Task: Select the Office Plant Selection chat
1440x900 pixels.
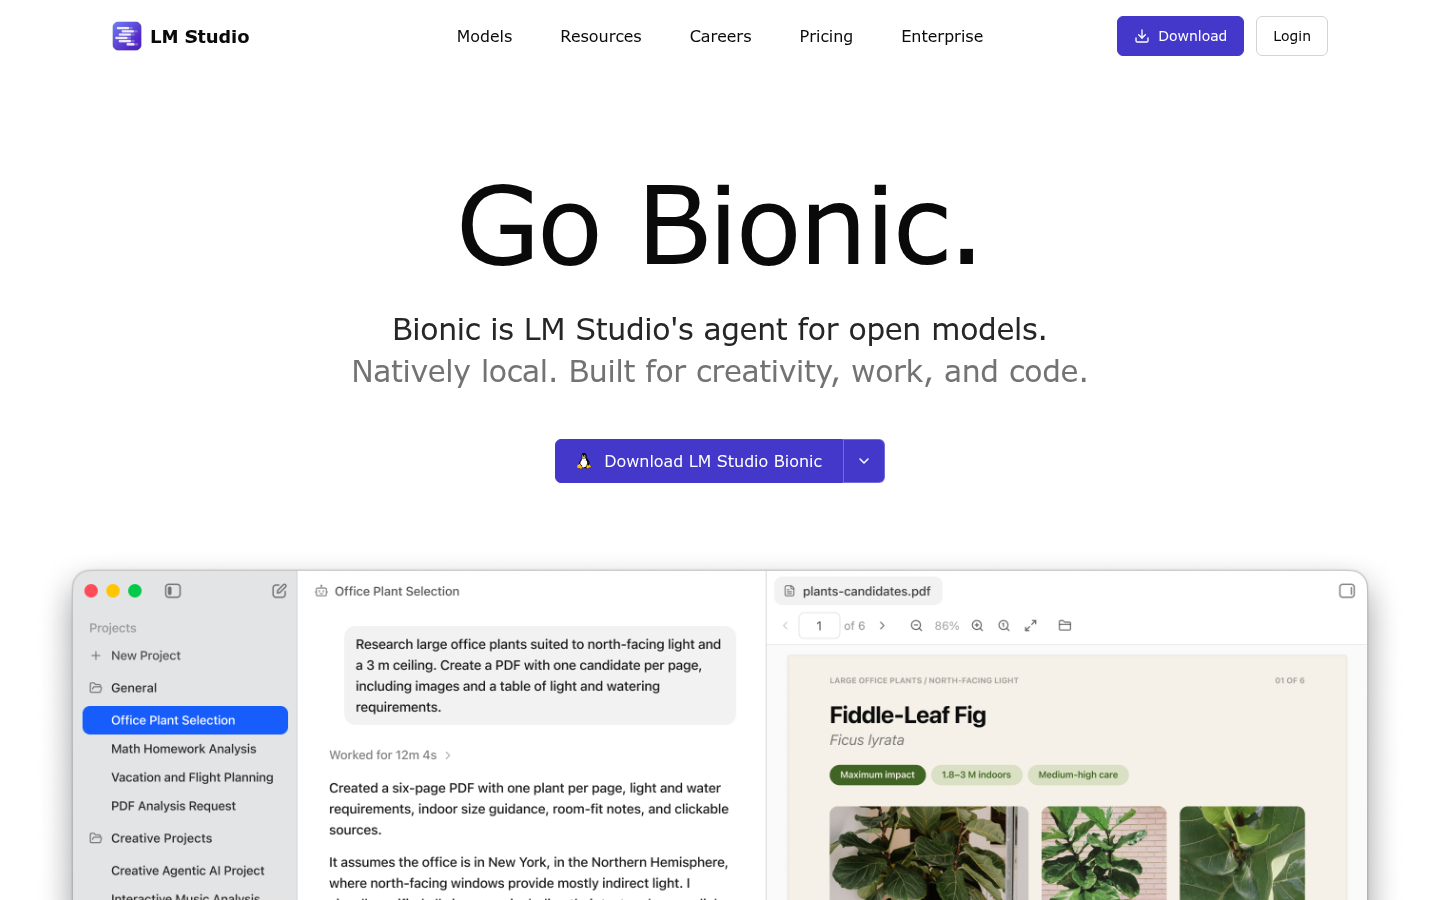Action: coord(185,720)
